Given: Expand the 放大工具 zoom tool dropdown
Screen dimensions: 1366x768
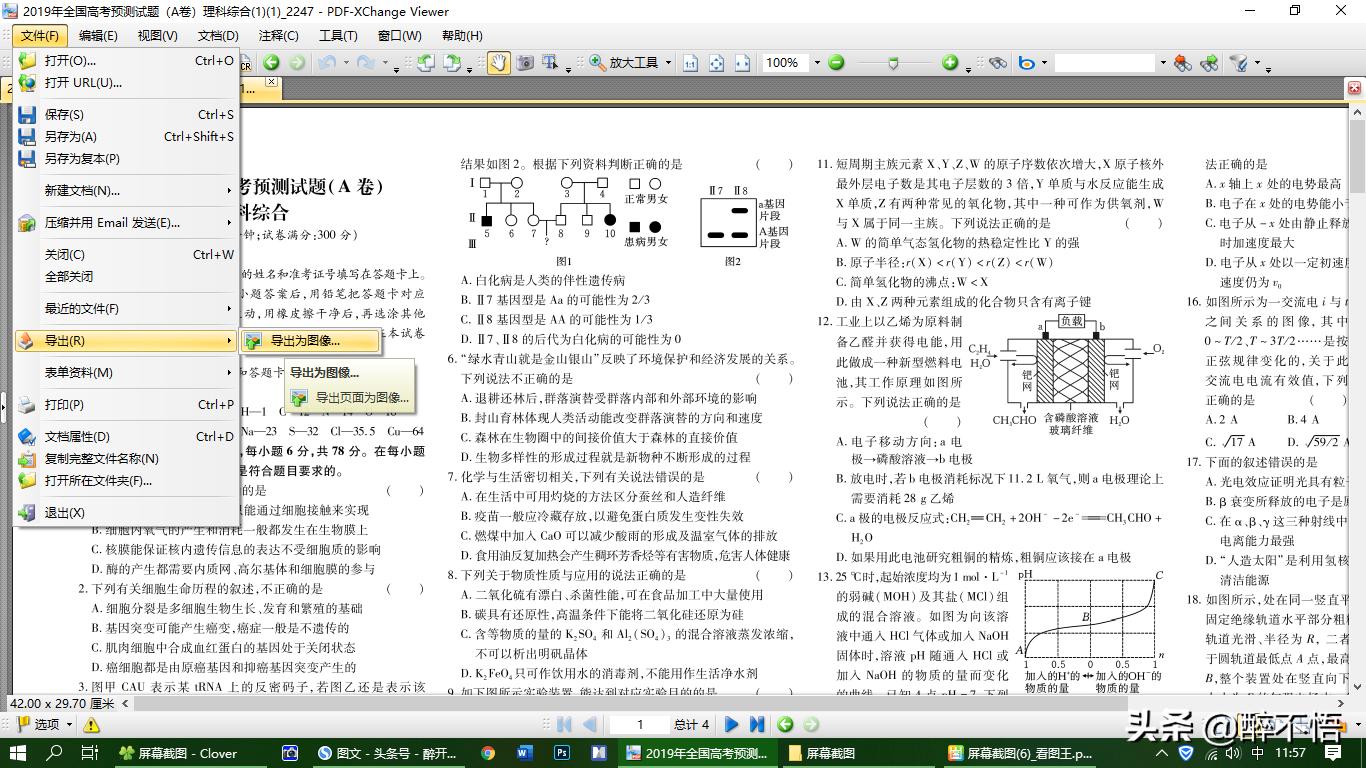Looking at the screenshot, I should [667, 63].
